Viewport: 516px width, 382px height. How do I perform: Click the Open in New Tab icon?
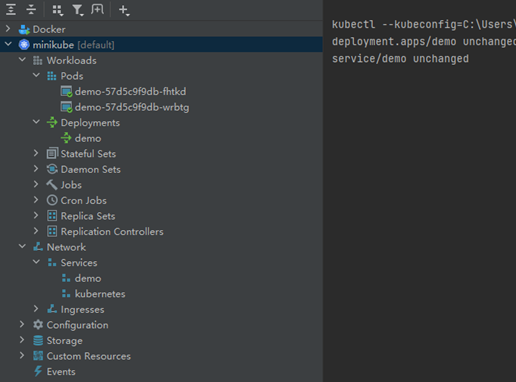click(x=97, y=10)
